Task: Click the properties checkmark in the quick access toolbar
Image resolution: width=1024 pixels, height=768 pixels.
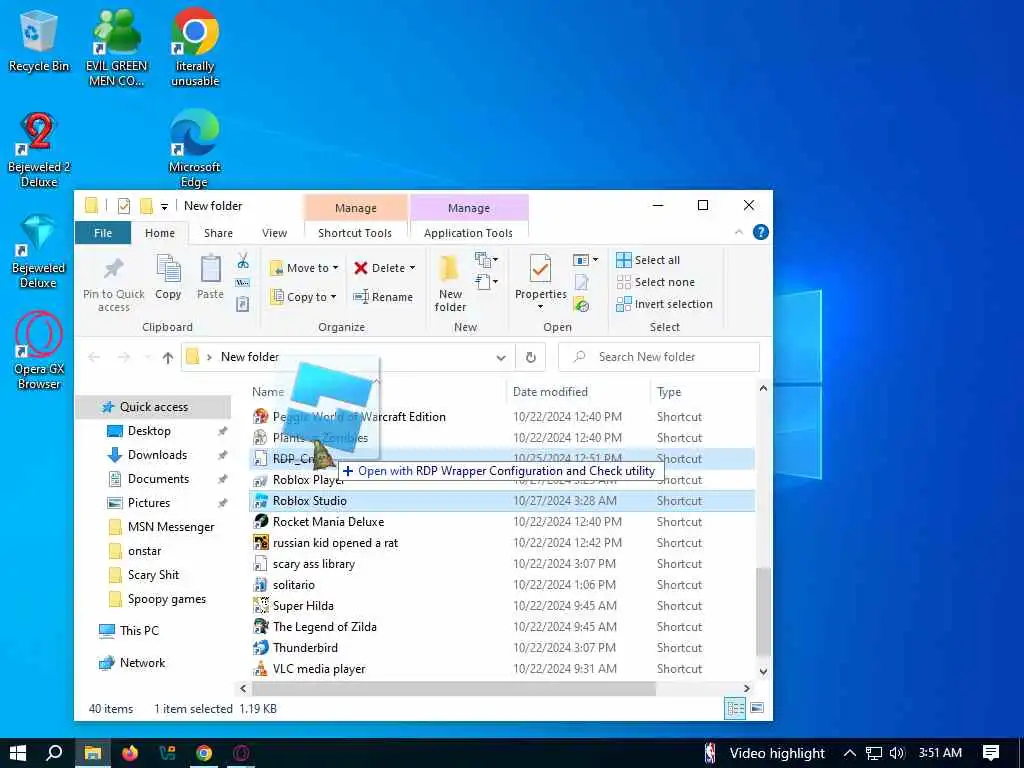Action: pos(123,206)
